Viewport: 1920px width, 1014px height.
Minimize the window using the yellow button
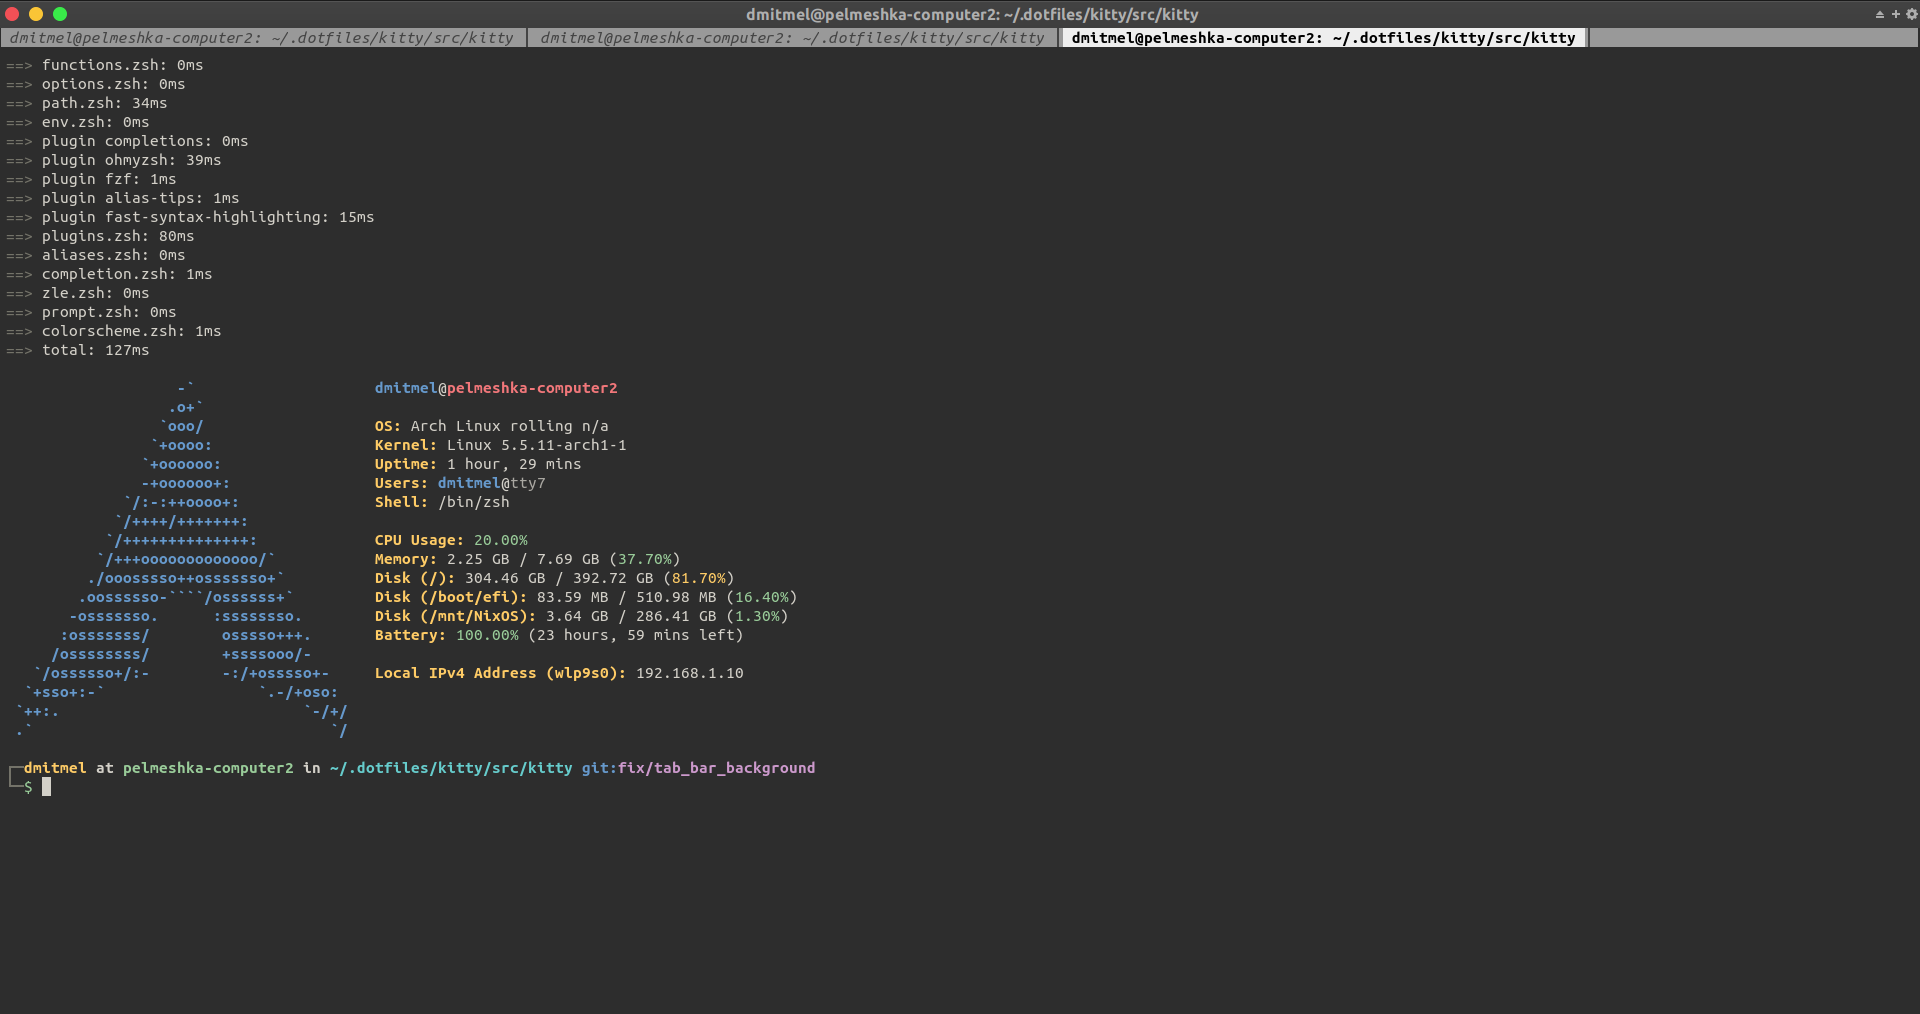point(36,14)
